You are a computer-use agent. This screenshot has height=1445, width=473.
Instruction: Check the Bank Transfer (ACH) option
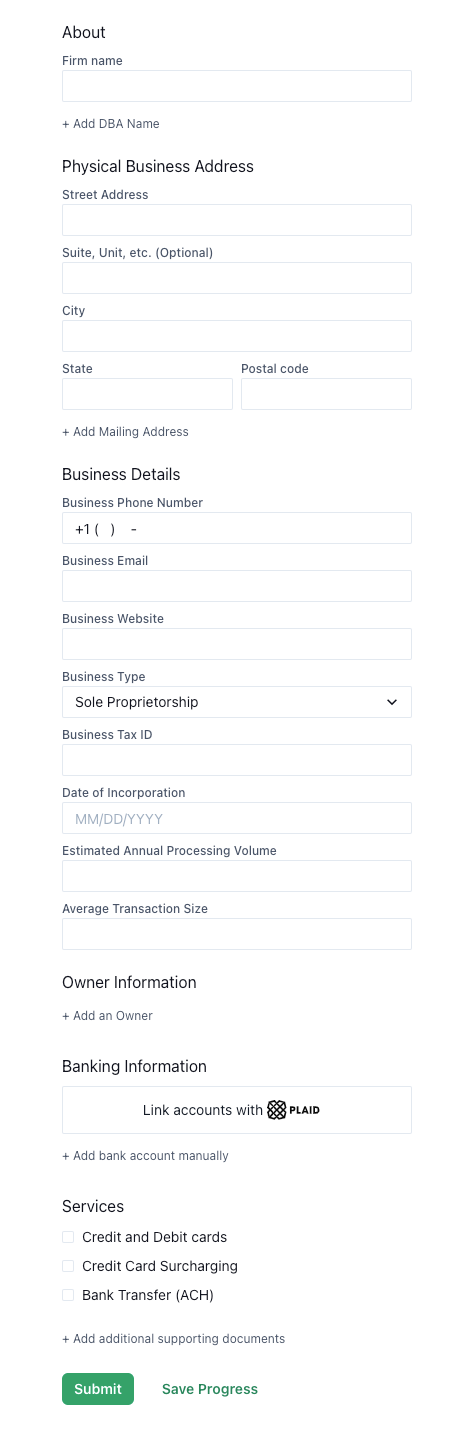click(68, 1295)
